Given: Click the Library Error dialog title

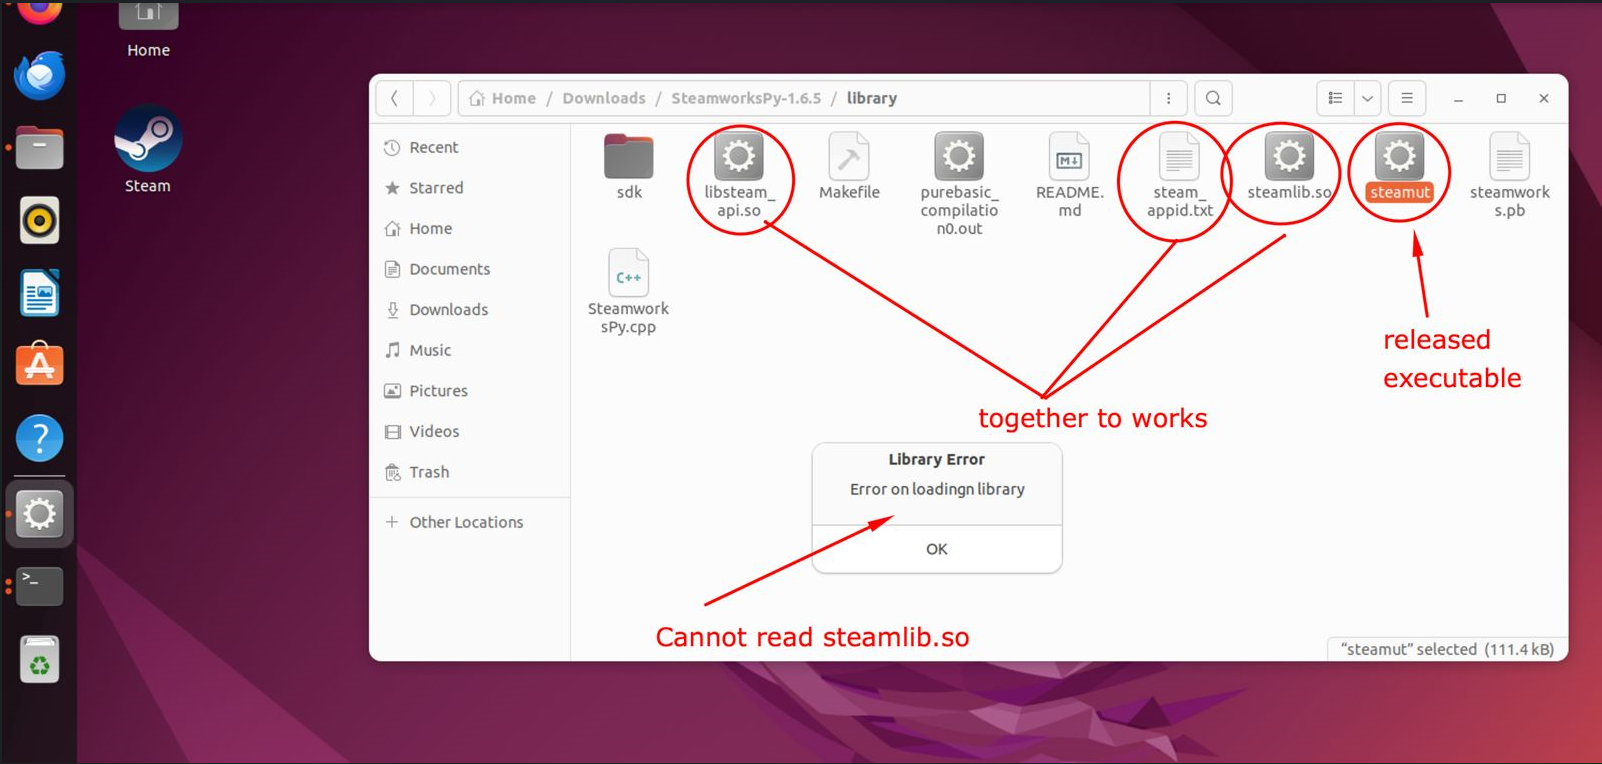Looking at the screenshot, I should click(936, 459).
